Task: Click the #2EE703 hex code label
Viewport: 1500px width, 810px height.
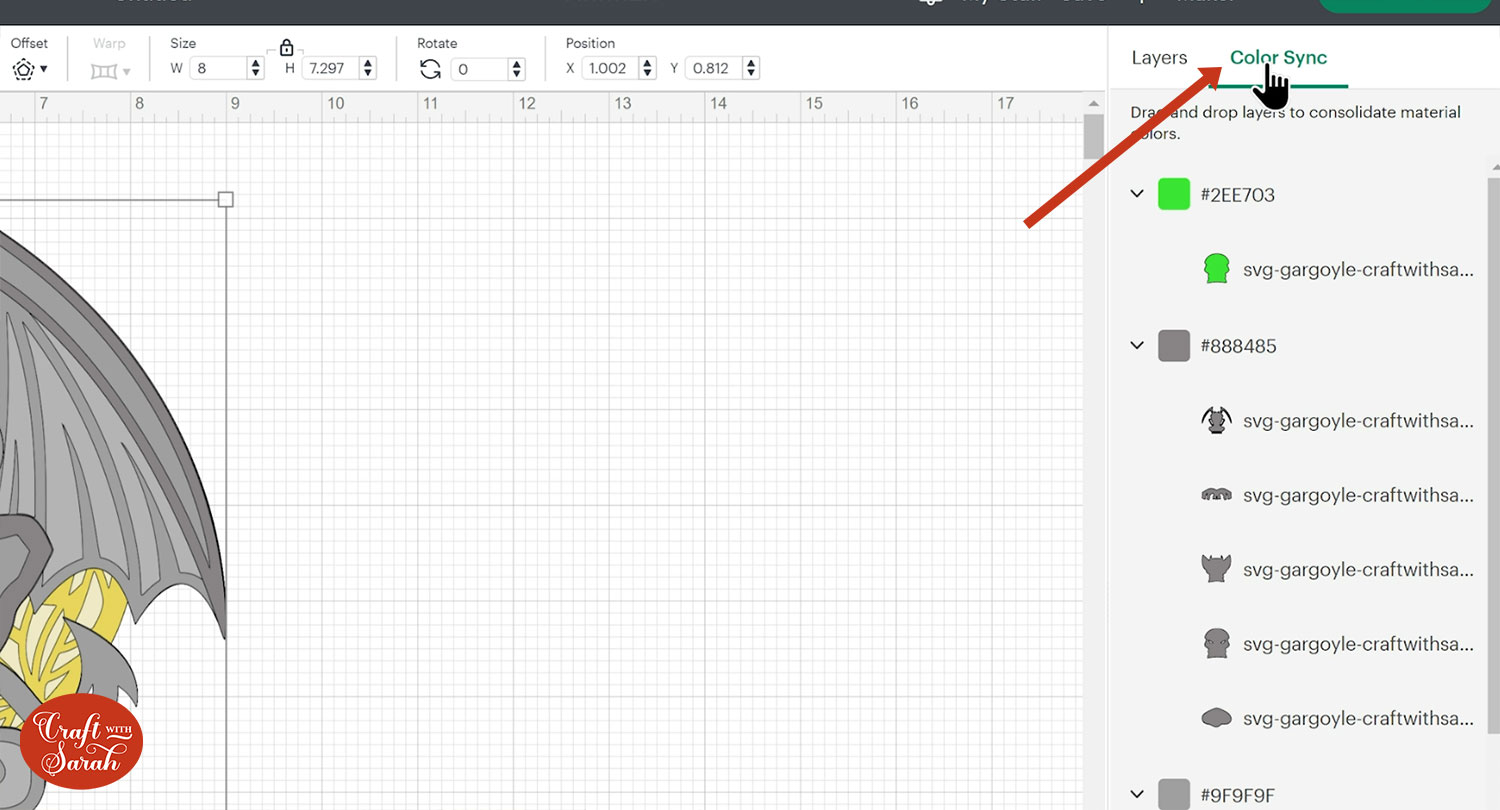Action: point(1238,195)
